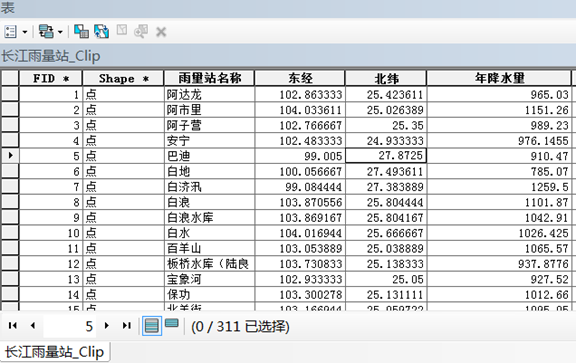Expand the Related Tables dropdown arrow
Image resolution: width=576 pixels, height=363 pixels.
pos(60,32)
